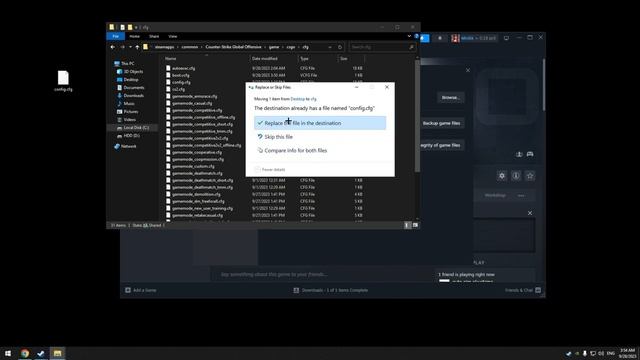This screenshot has width=640, height=360.
Task: Select This PC in navigation pane
Action: point(124,63)
